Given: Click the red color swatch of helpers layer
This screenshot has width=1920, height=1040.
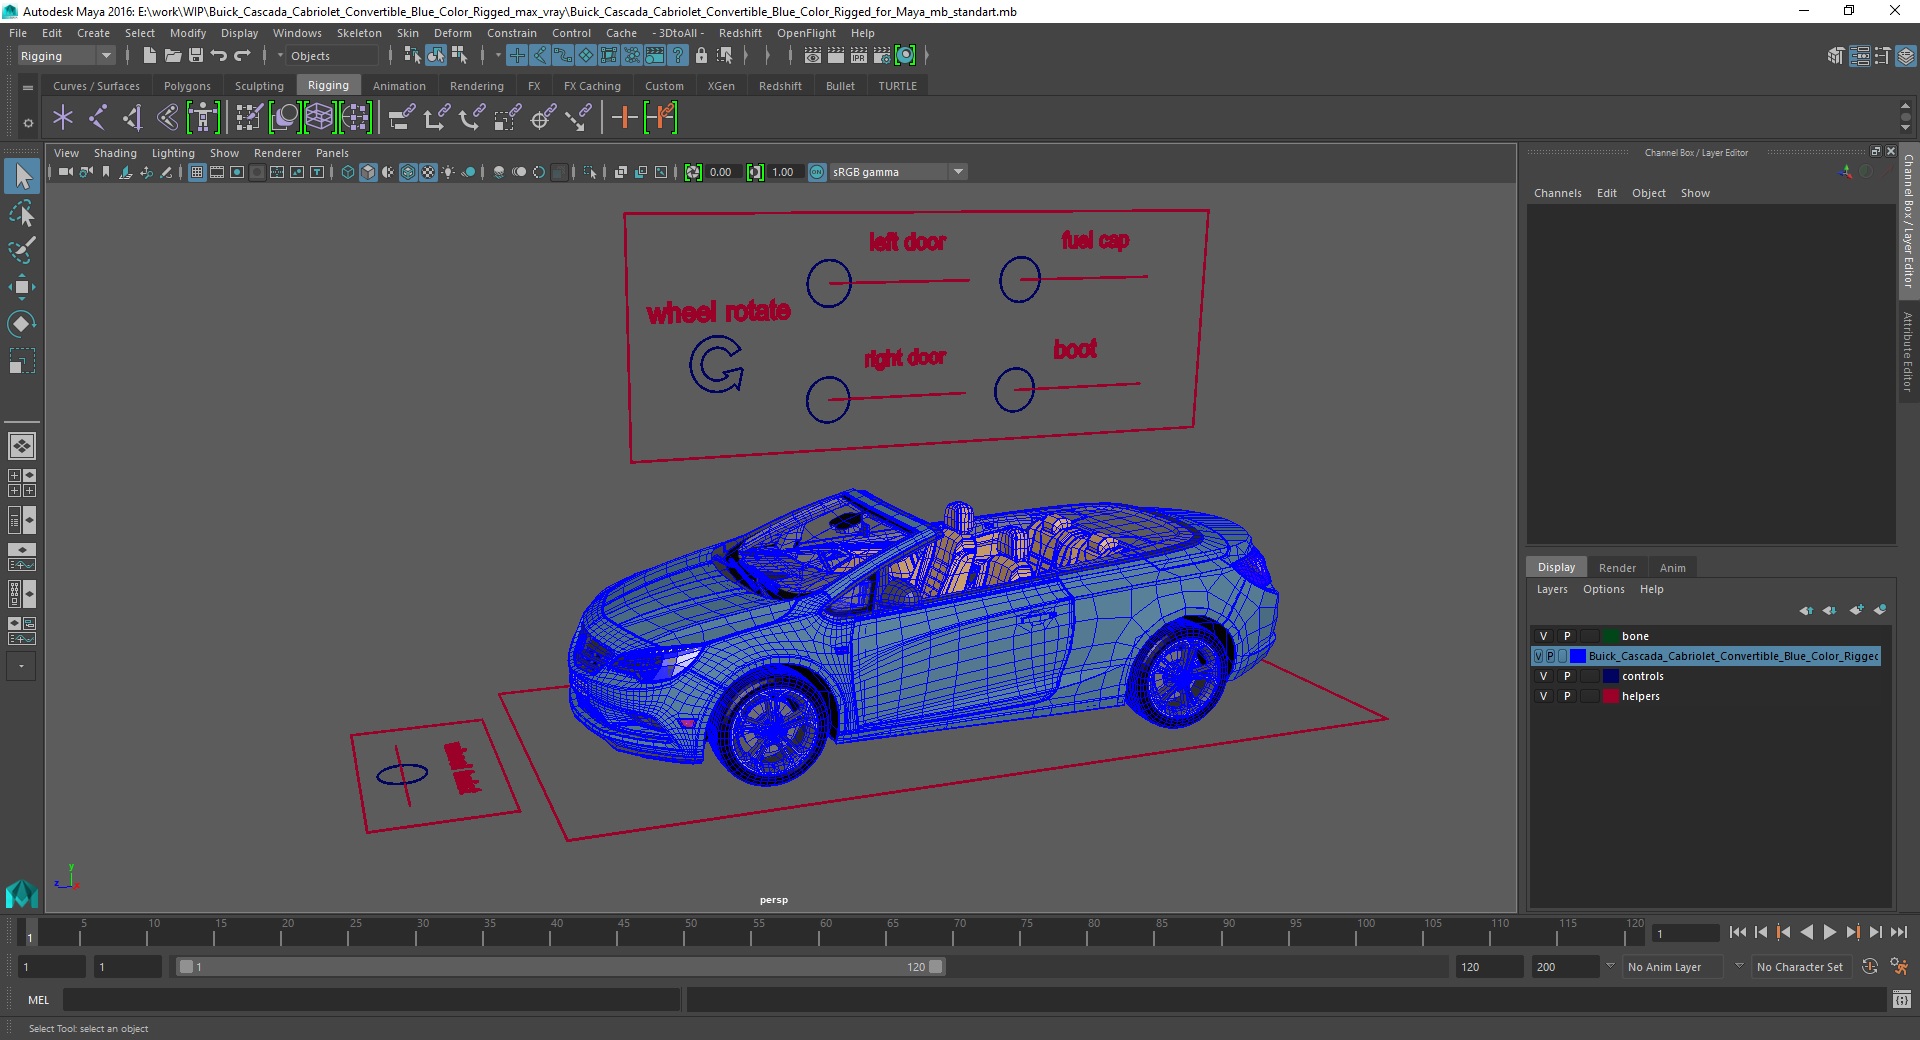Looking at the screenshot, I should tap(1610, 696).
